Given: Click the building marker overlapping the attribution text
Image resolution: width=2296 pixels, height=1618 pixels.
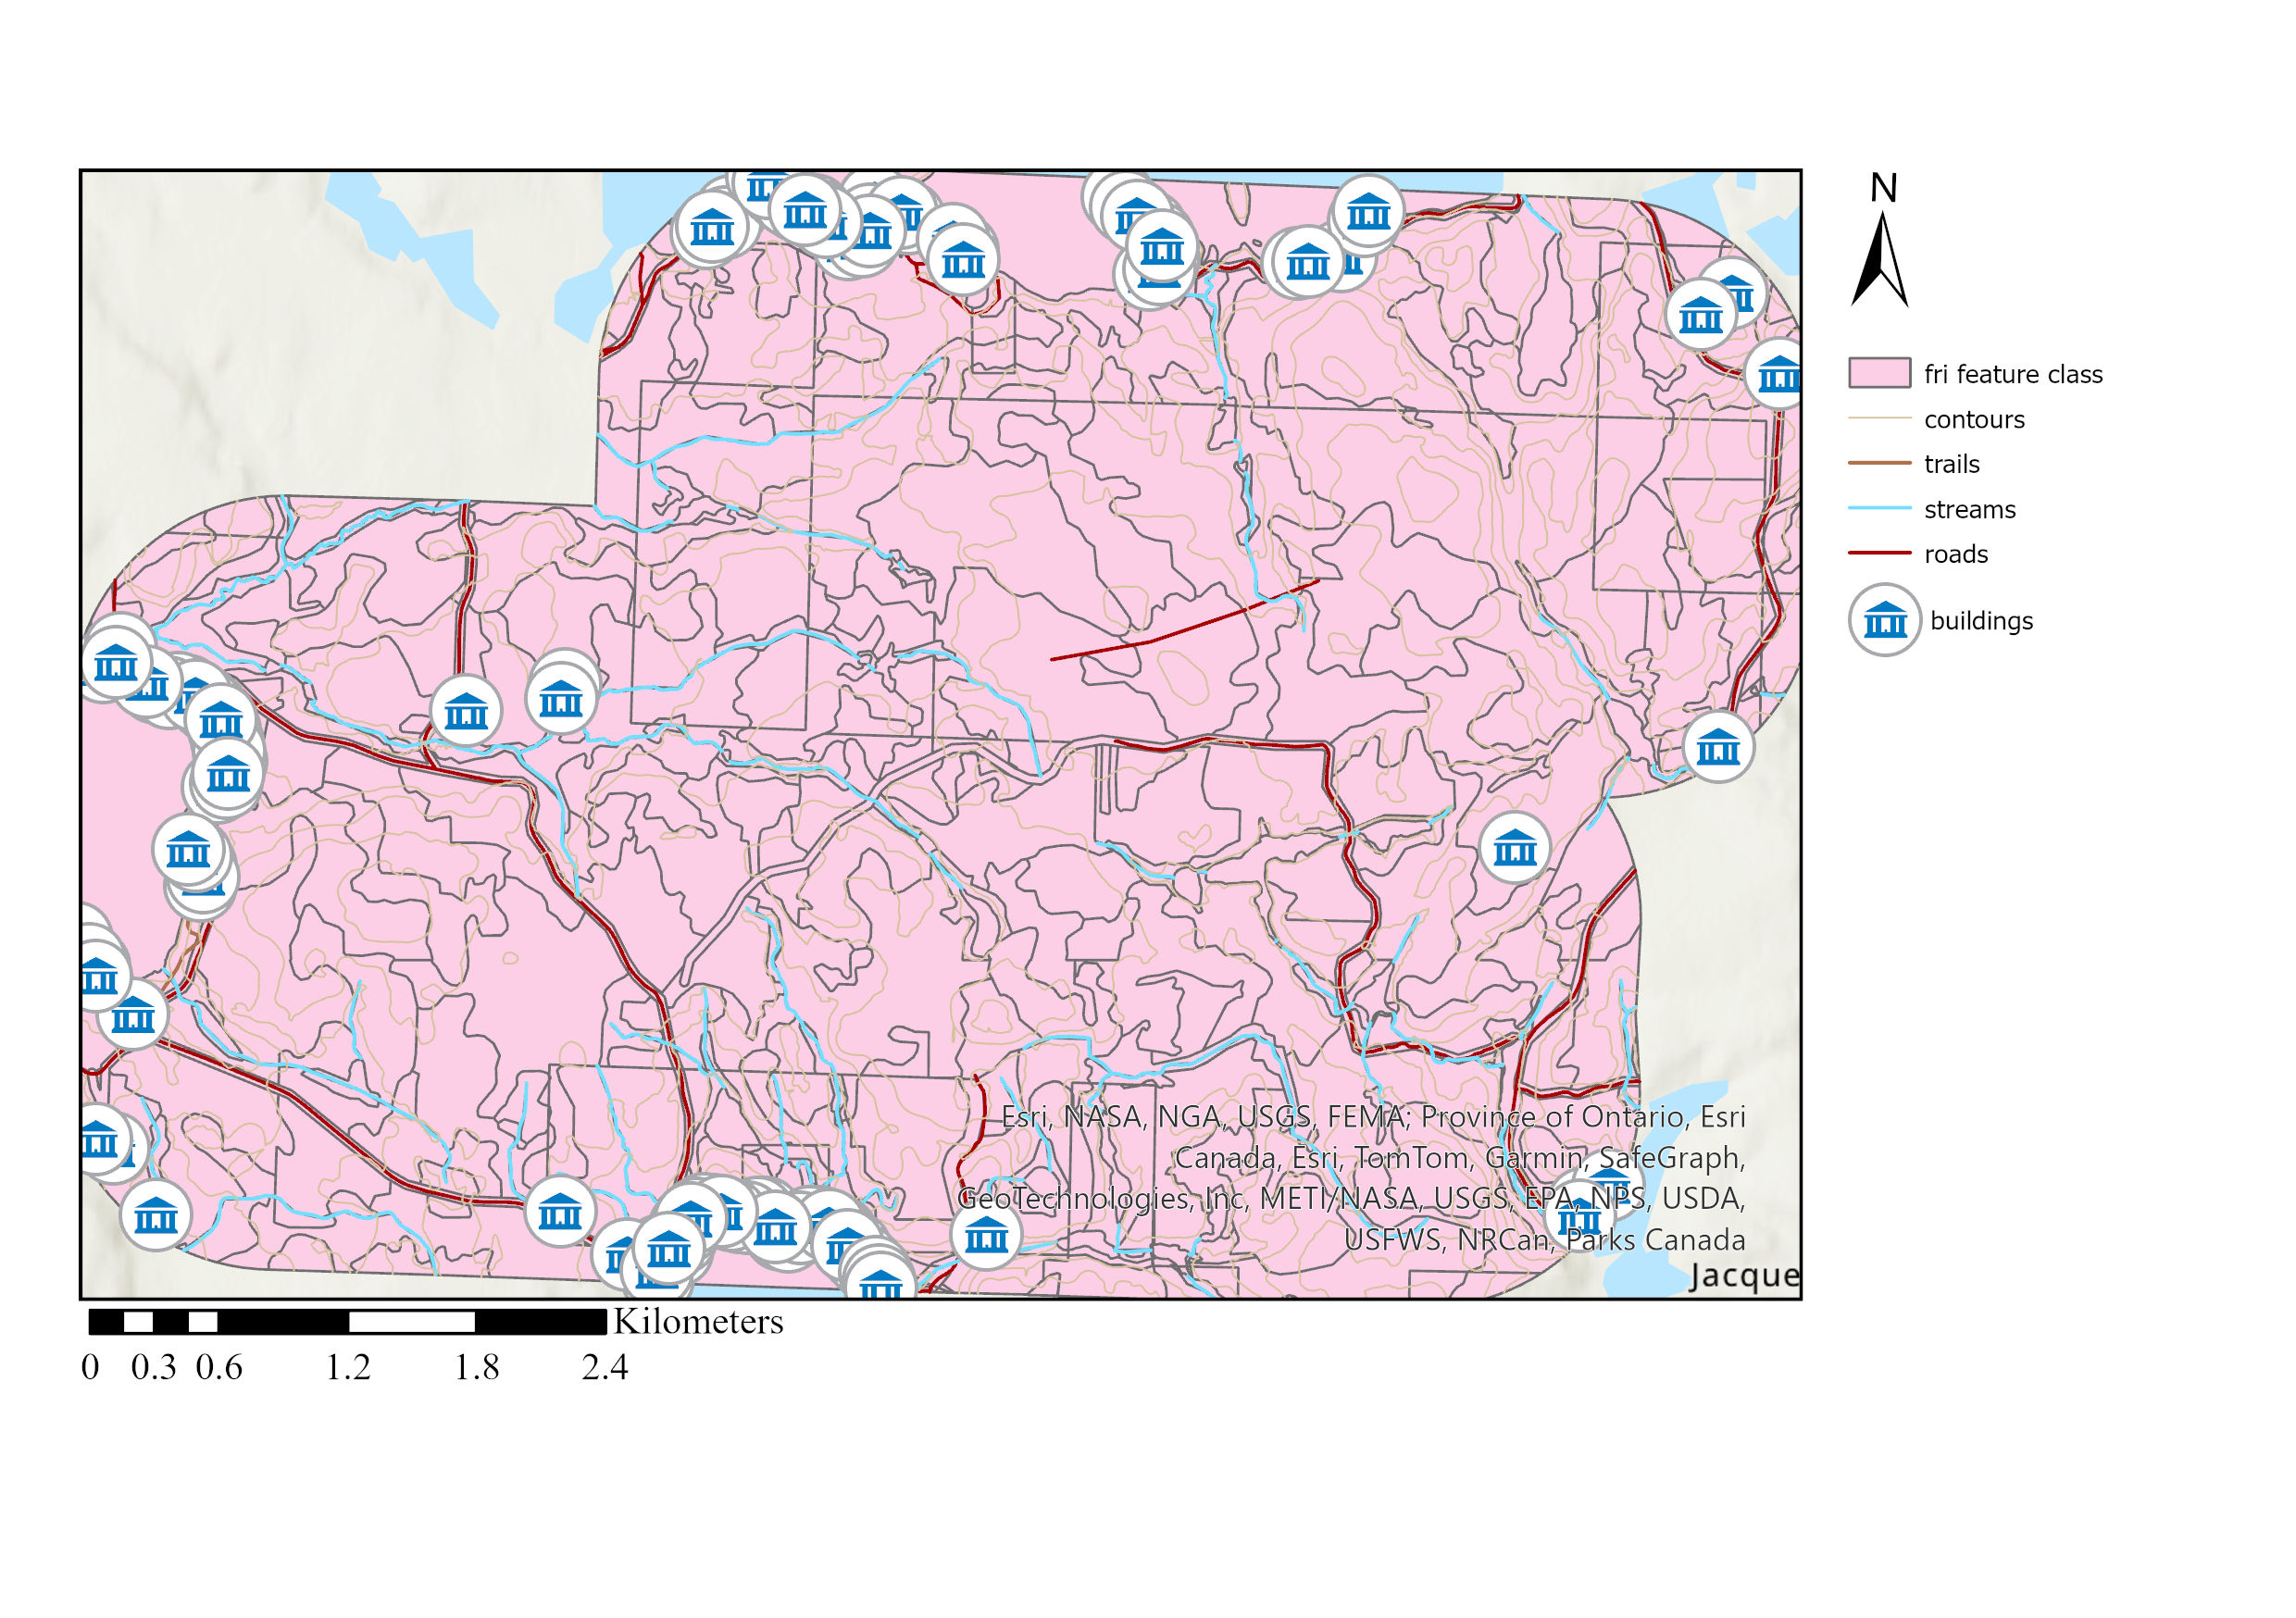Looking at the screenshot, I should coord(1580,1214).
